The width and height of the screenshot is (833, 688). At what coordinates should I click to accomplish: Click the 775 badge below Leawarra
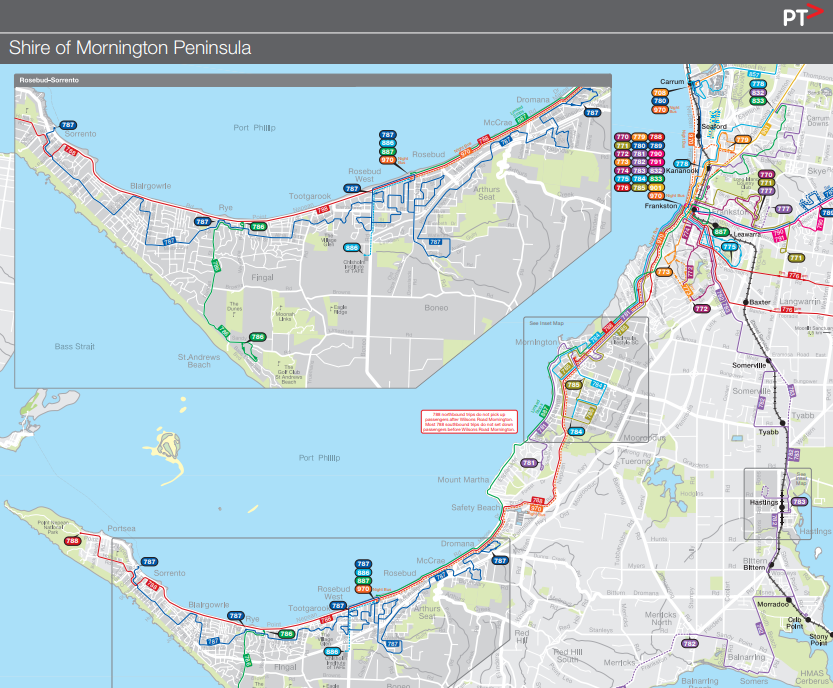[729, 246]
